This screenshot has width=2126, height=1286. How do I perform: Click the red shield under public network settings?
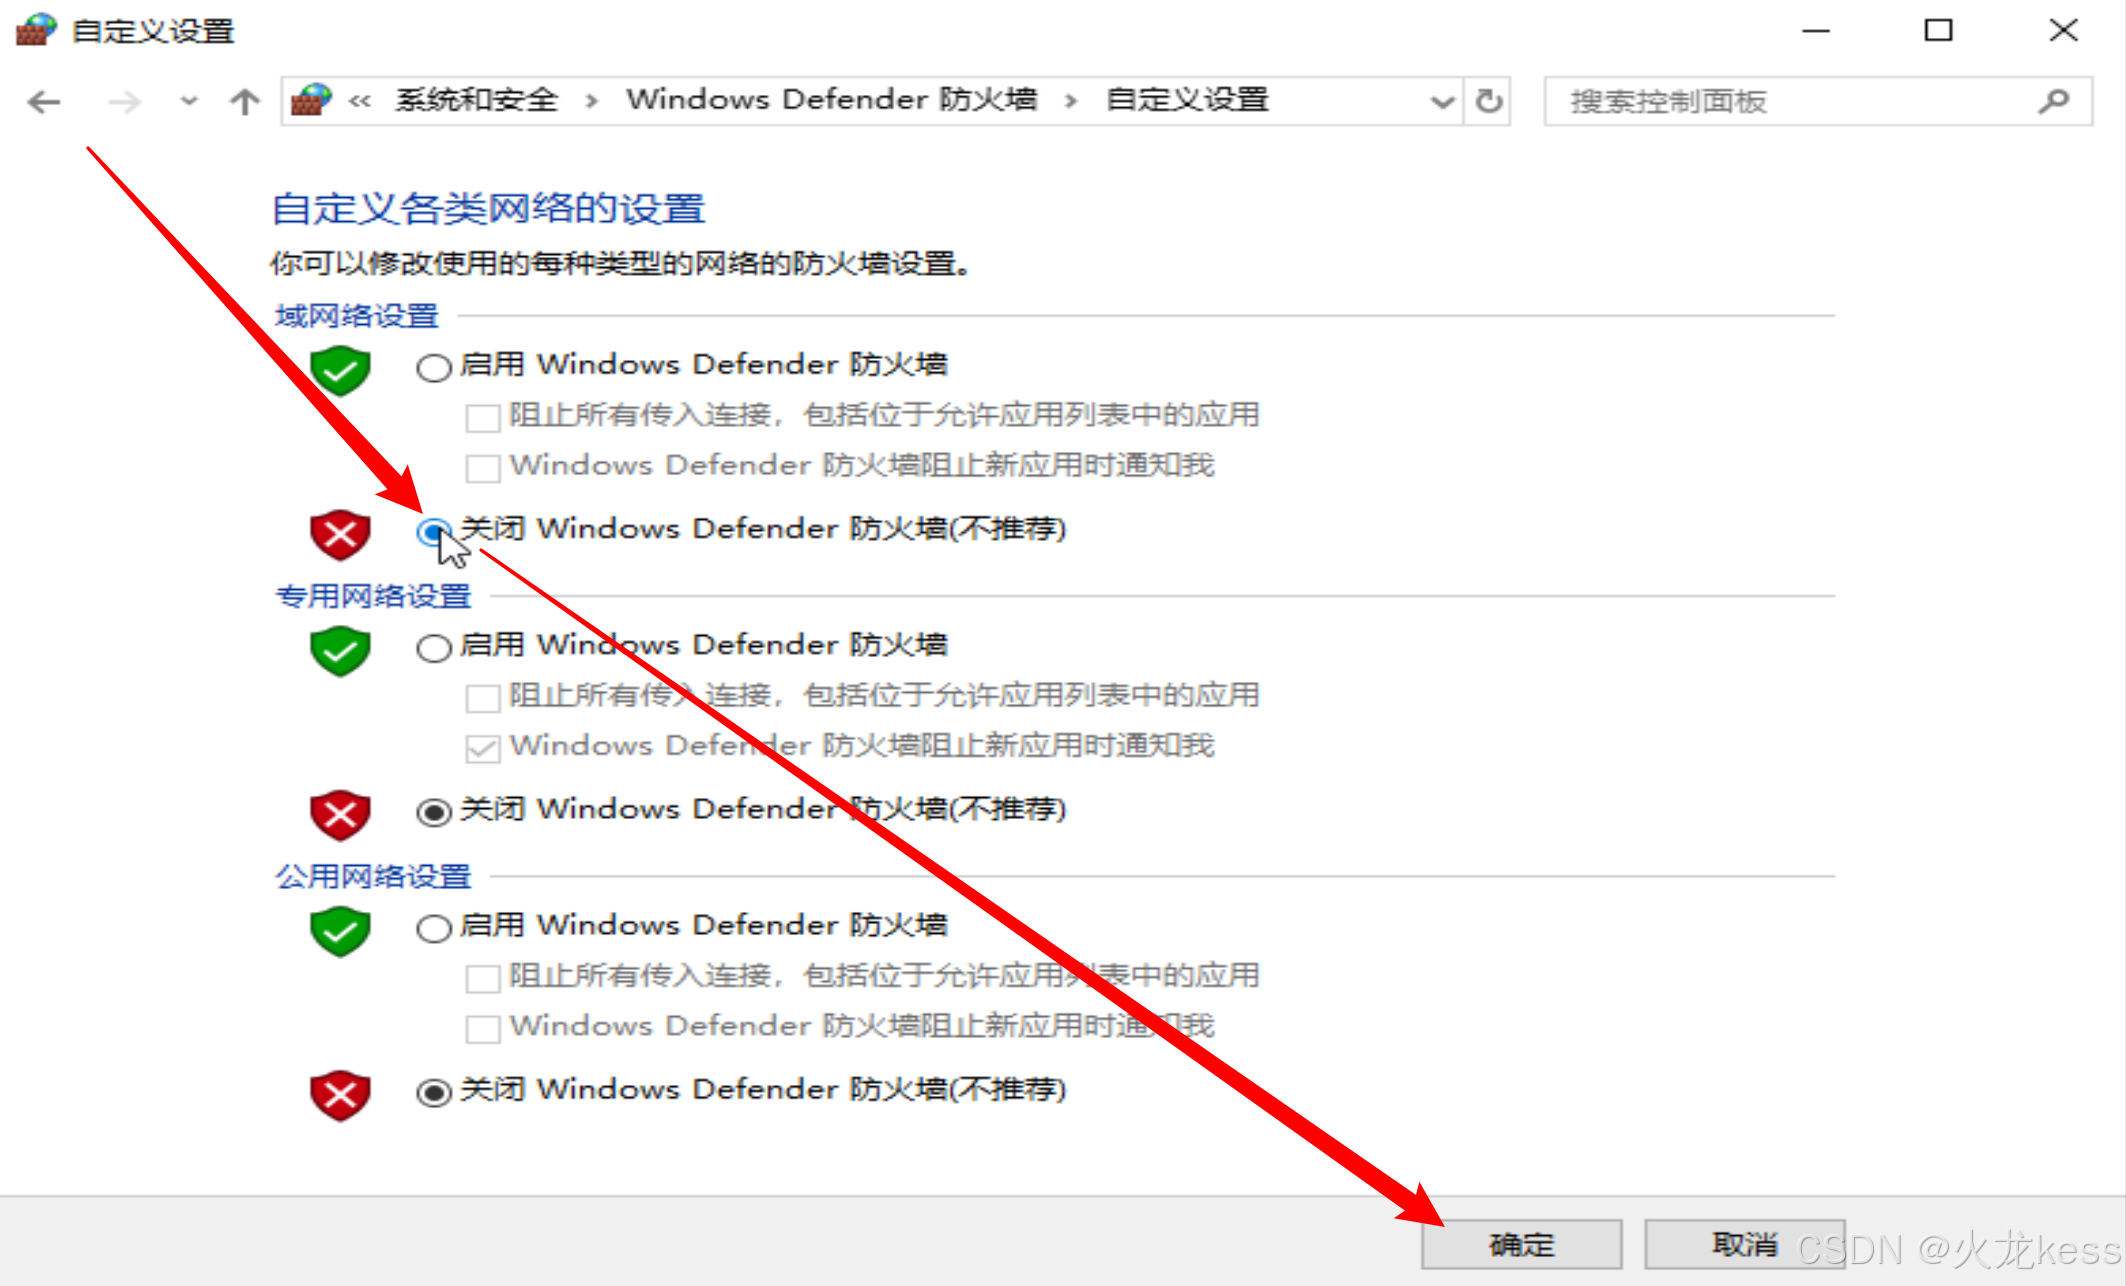click(340, 1094)
